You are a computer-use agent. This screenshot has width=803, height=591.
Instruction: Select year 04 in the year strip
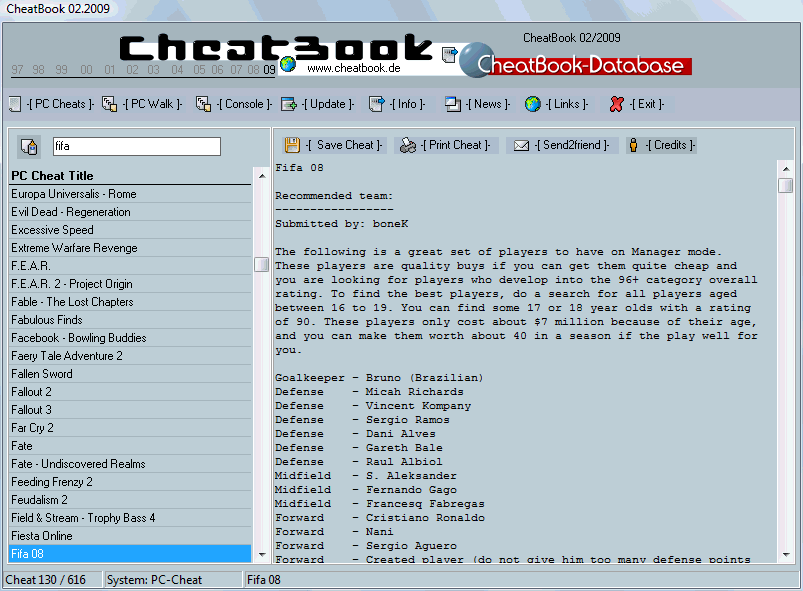point(177,70)
